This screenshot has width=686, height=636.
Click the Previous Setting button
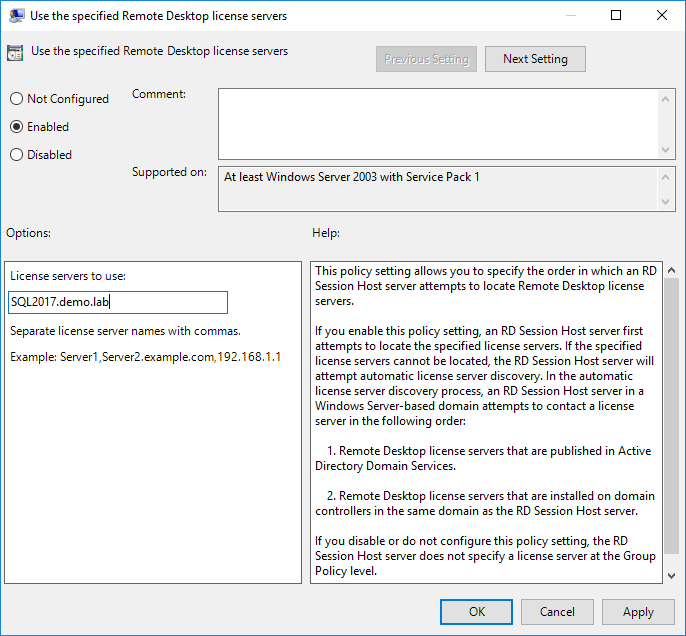tap(426, 59)
